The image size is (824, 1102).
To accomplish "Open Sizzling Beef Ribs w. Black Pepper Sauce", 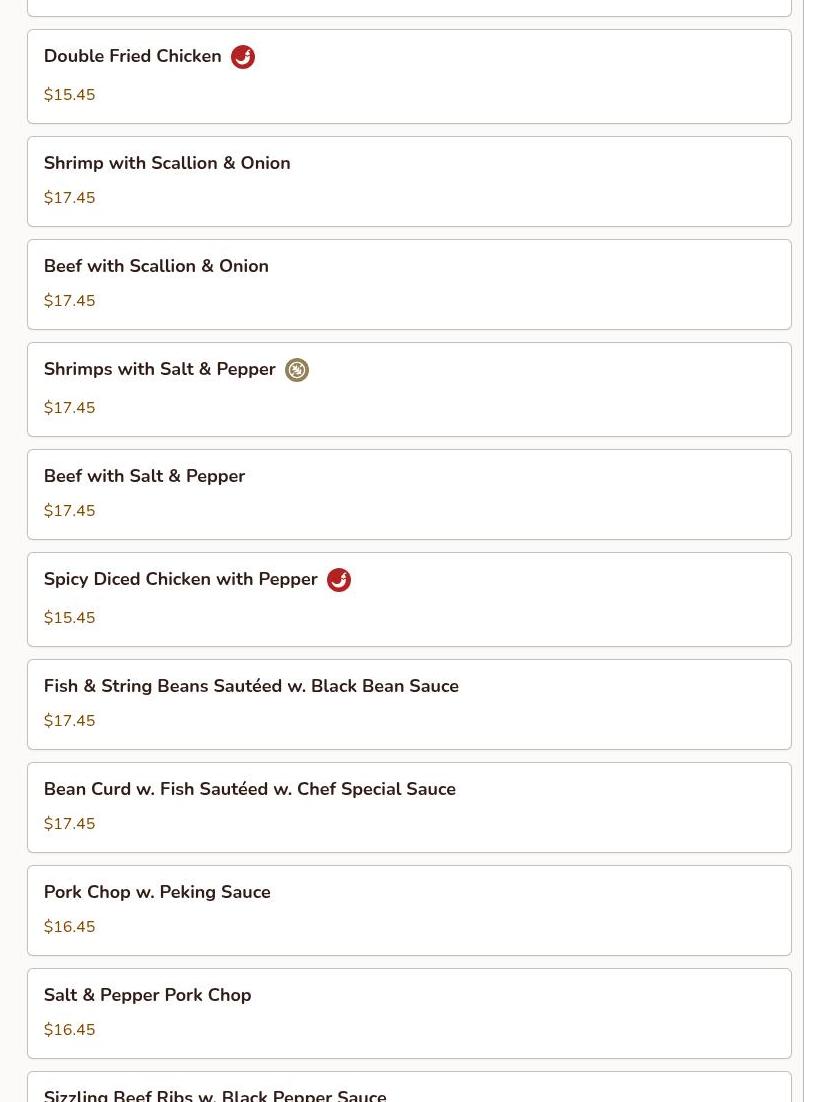I will tap(215, 1094).
